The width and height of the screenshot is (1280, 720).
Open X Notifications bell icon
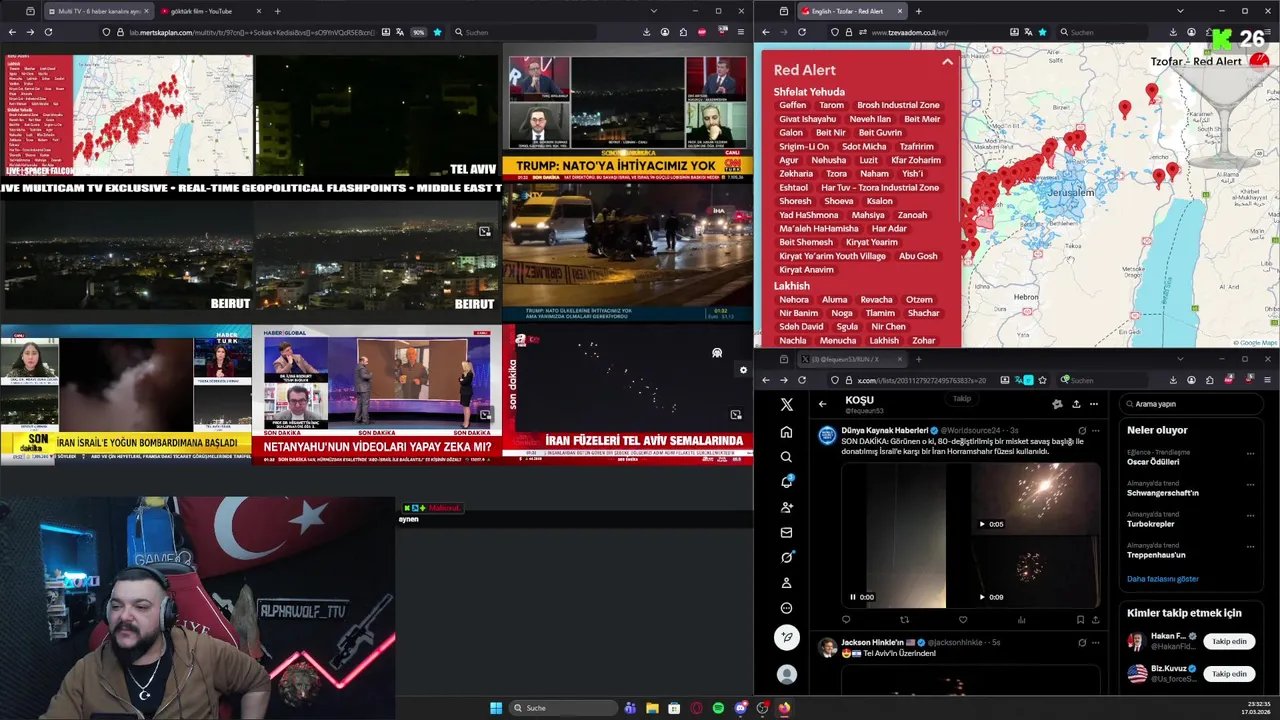coord(787,482)
